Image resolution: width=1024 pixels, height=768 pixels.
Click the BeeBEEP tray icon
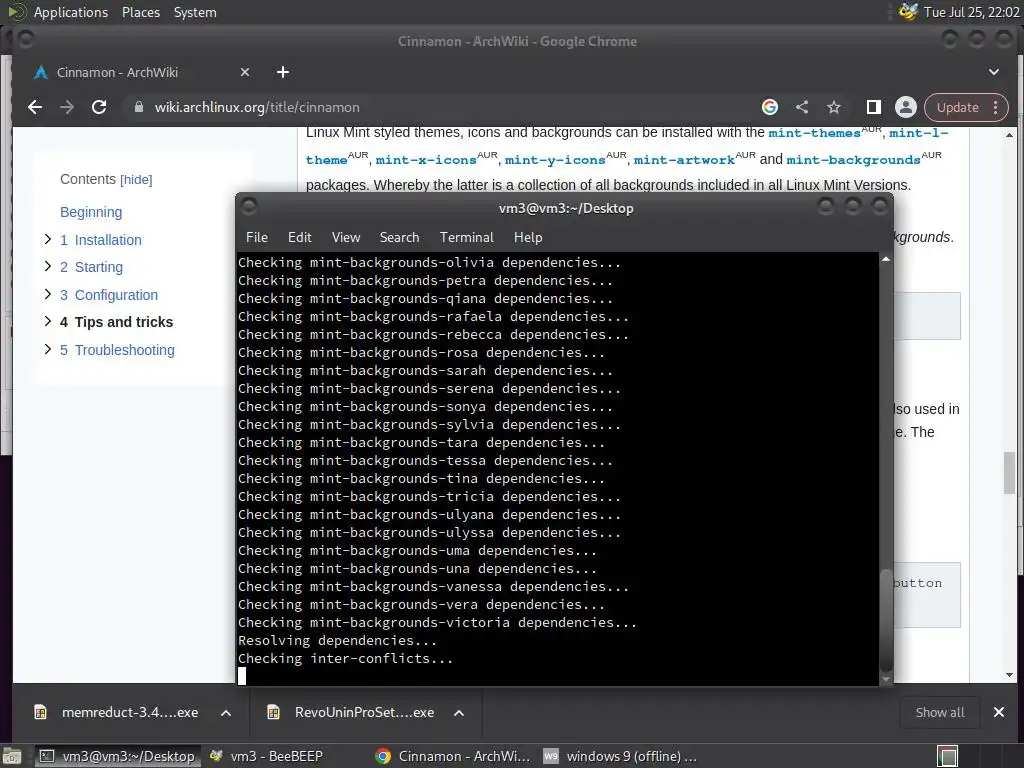point(908,12)
